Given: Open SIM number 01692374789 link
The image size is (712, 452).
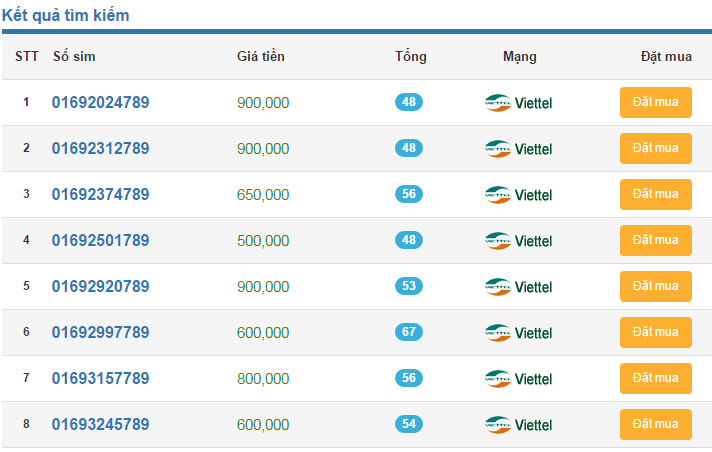Looking at the screenshot, I should (100, 195).
